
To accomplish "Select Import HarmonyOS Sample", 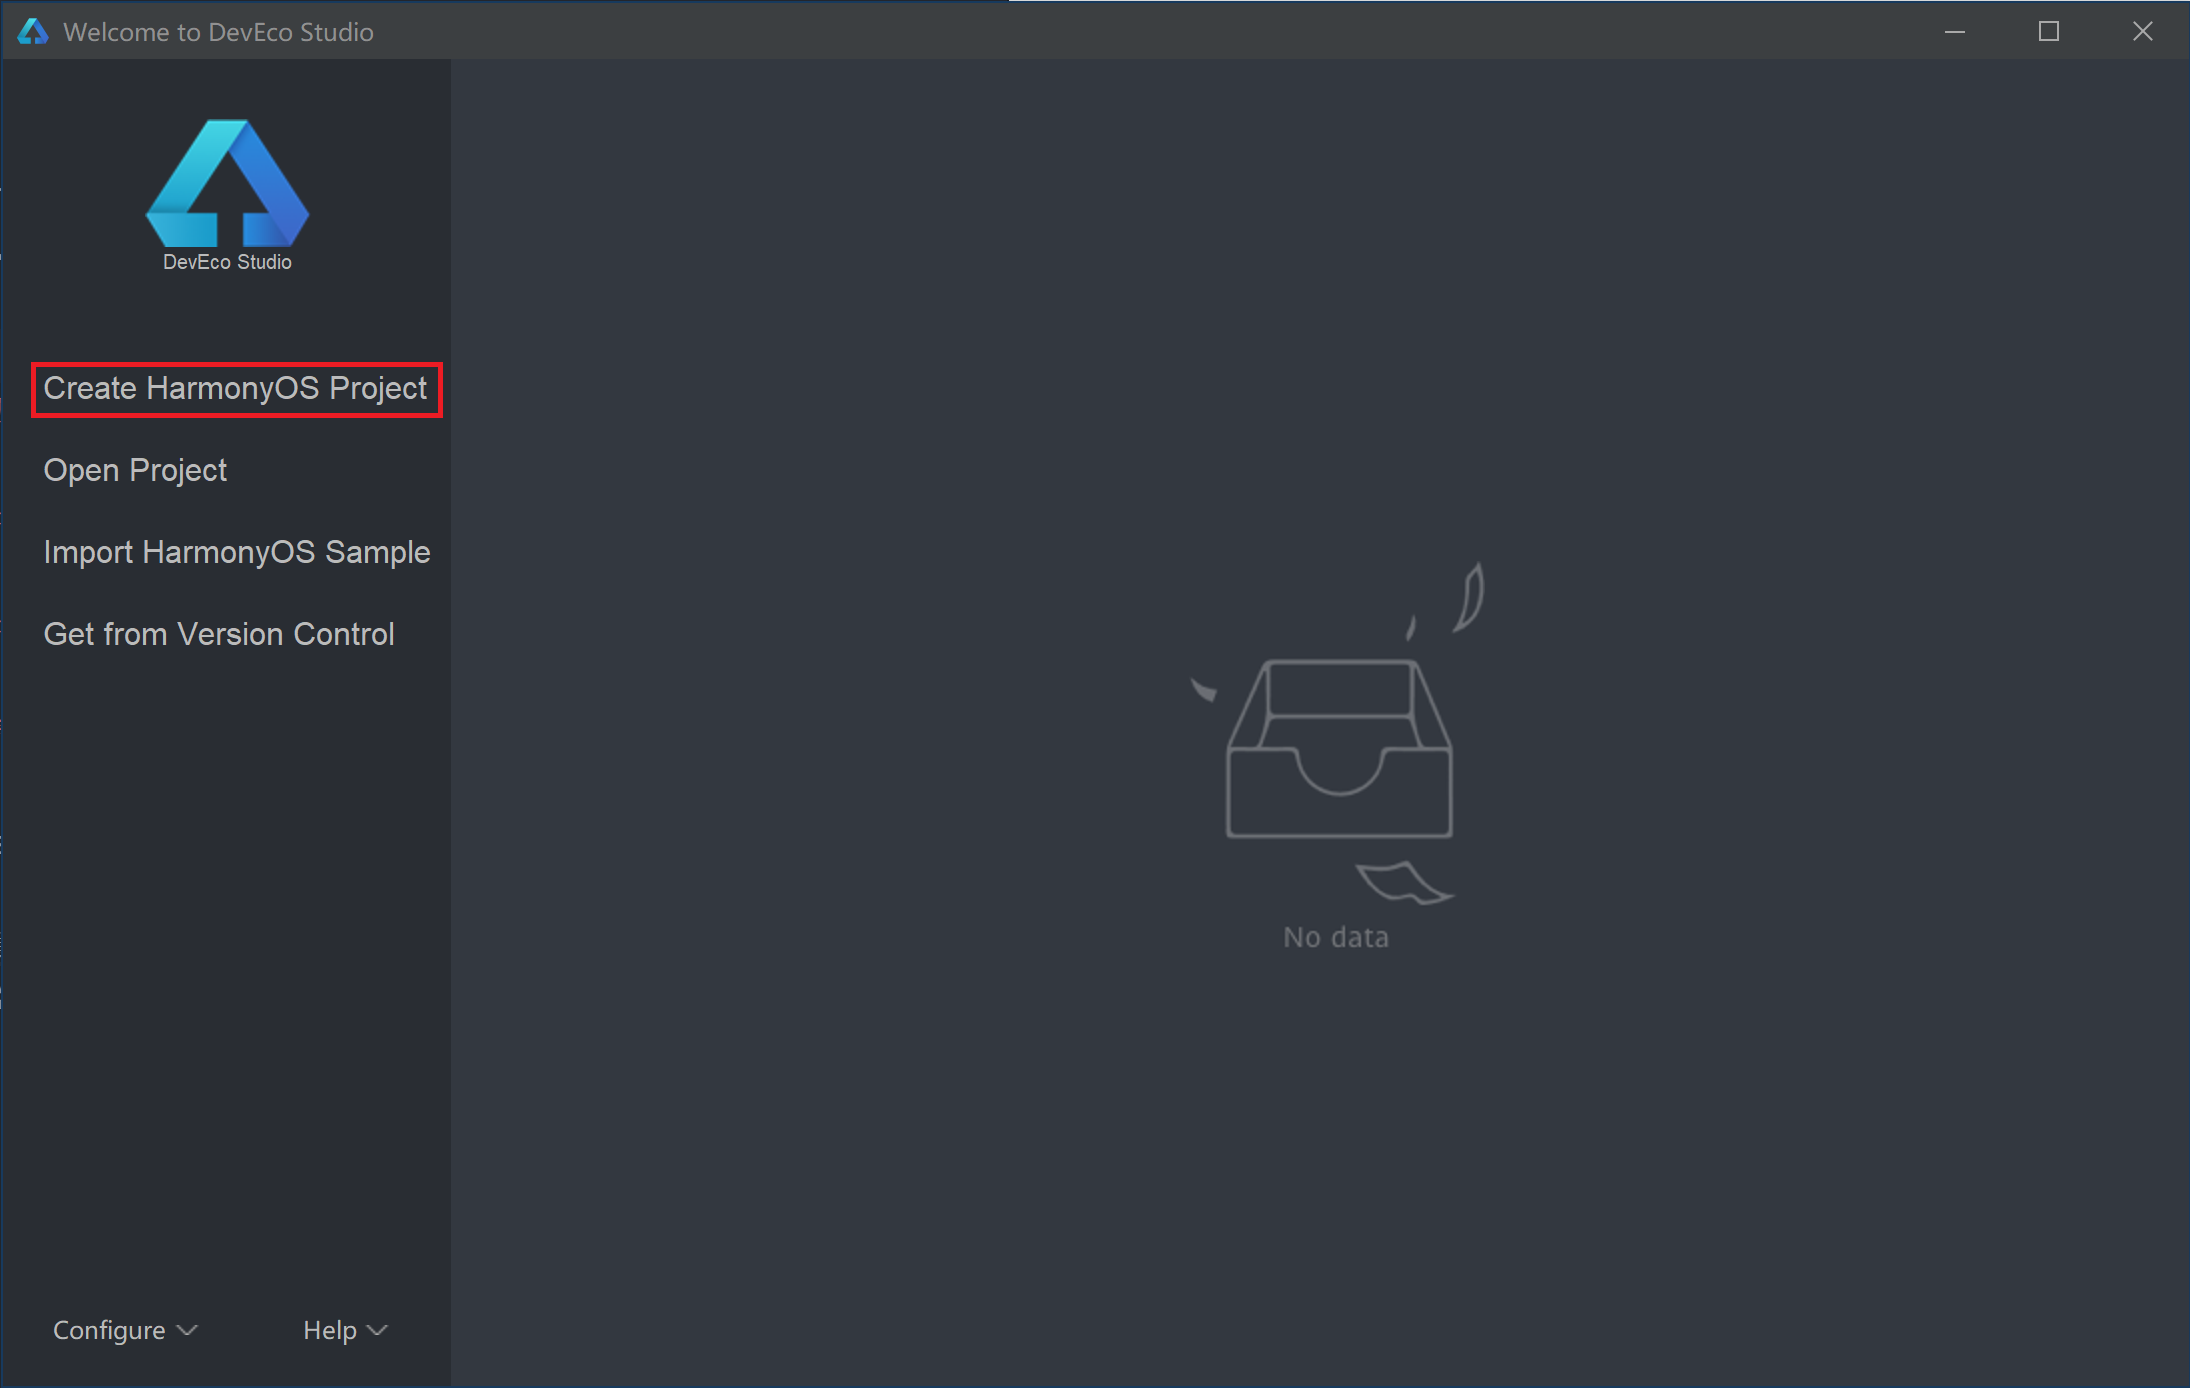I will coord(237,552).
